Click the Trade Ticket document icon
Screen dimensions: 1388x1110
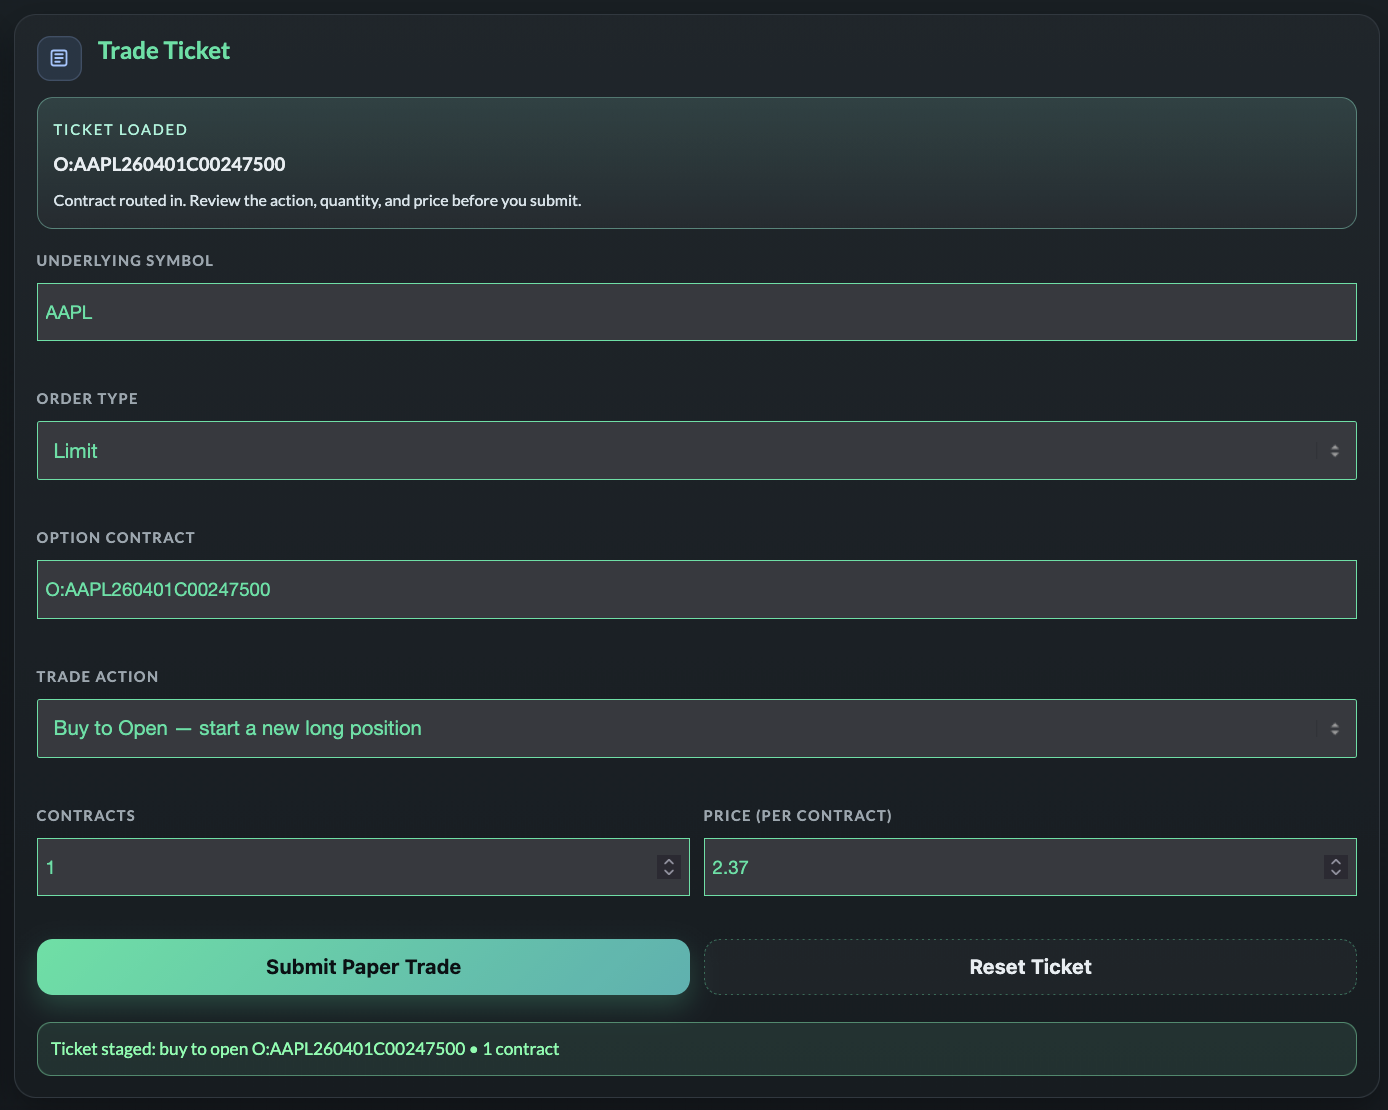click(x=59, y=58)
